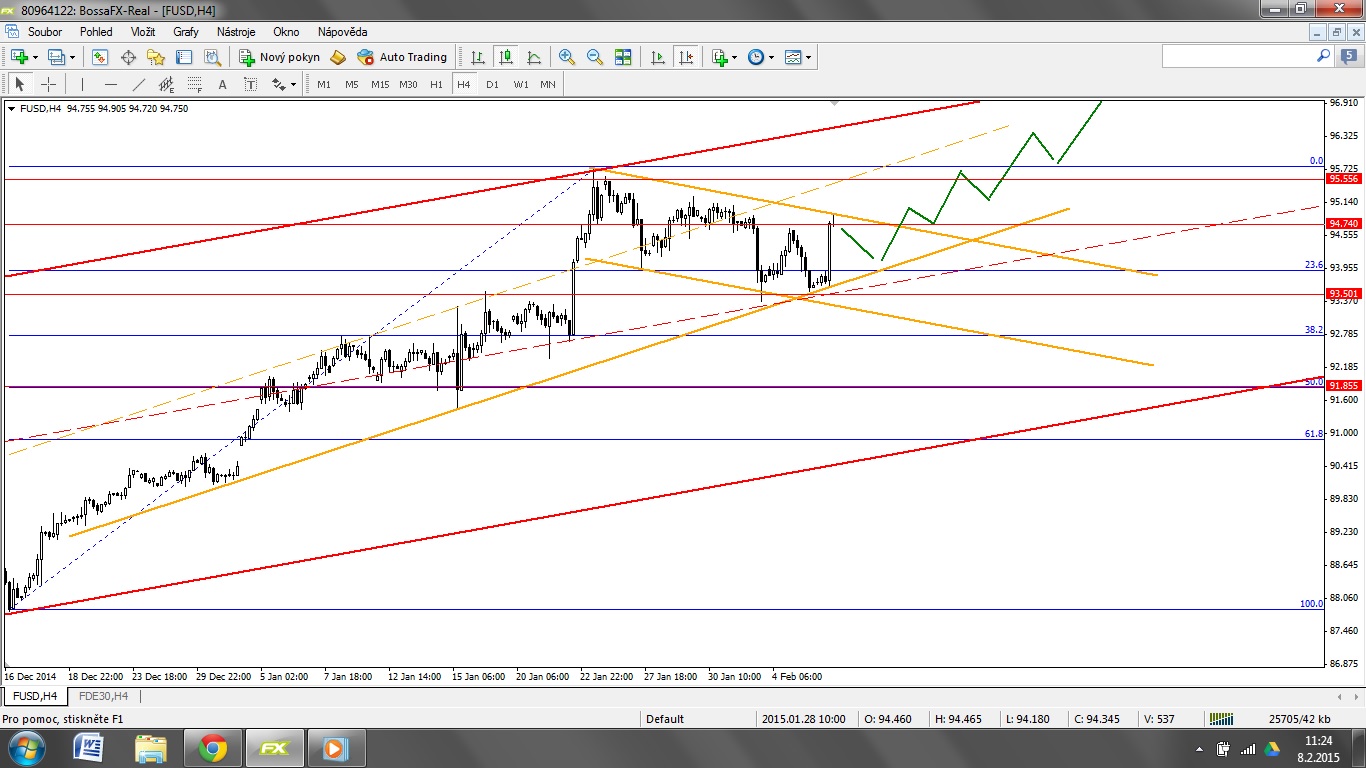Click the FUSD,H4 symbol label triangle
The height and width of the screenshot is (768, 1366).
[11, 108]
